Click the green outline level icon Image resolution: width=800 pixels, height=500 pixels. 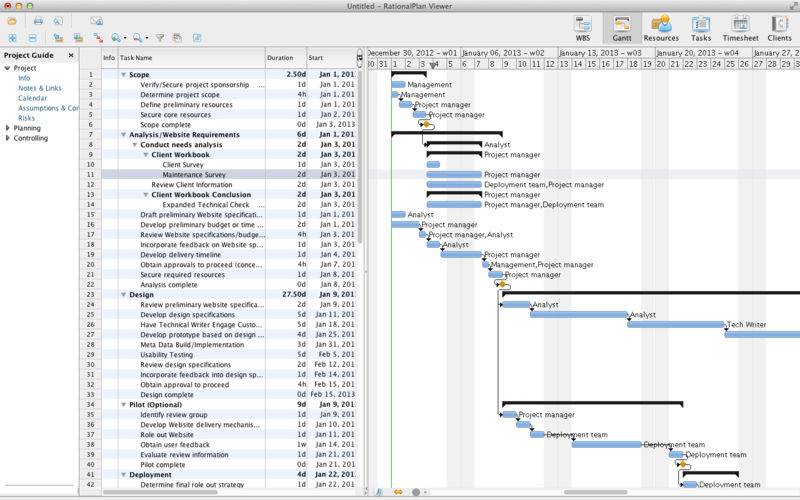(x=78, y=38)
